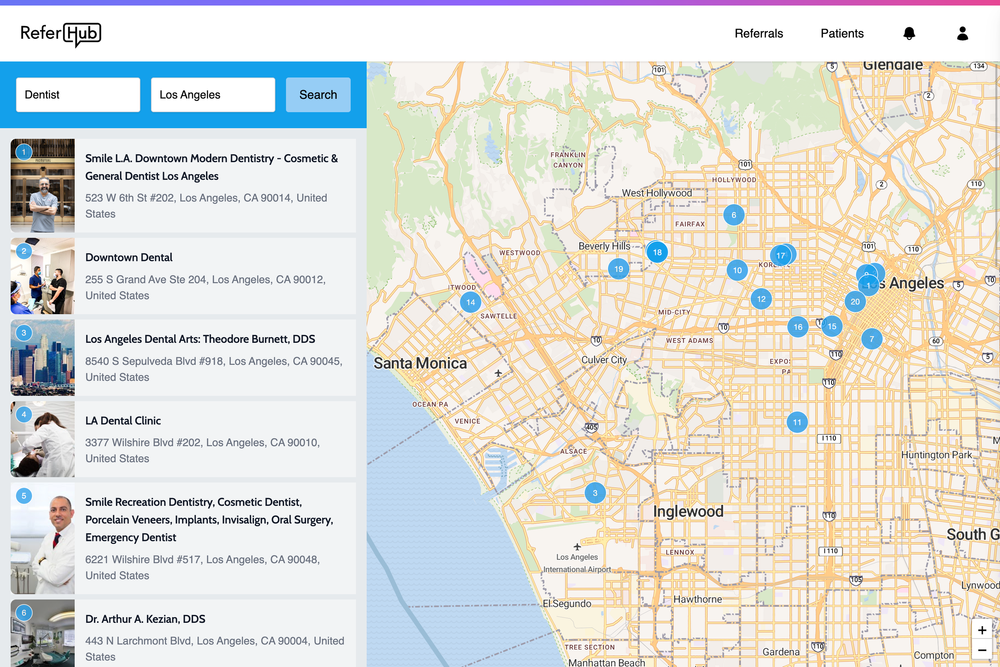Open Smile Recreation Dentistry listing

click(x=183, y=539)
